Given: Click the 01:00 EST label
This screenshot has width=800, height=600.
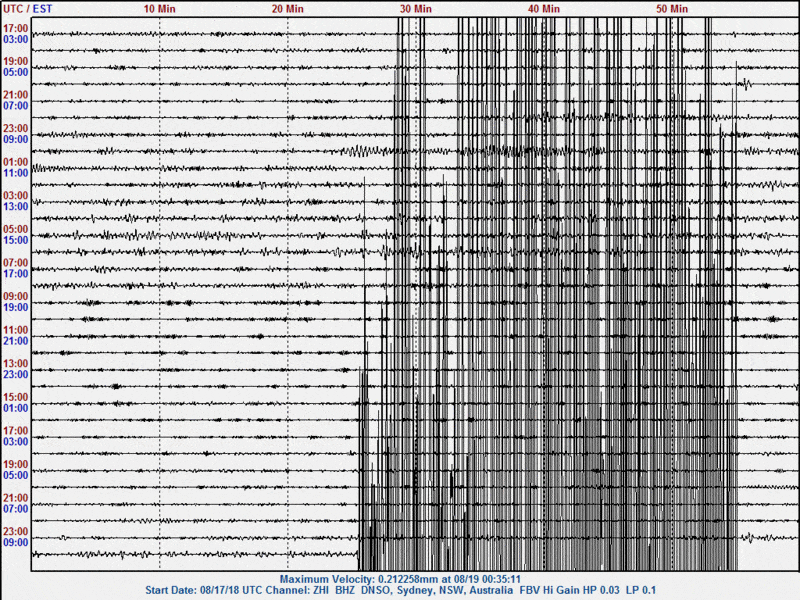Looking at the screenshot, I should pyautogui.click(x=15, y=408).
